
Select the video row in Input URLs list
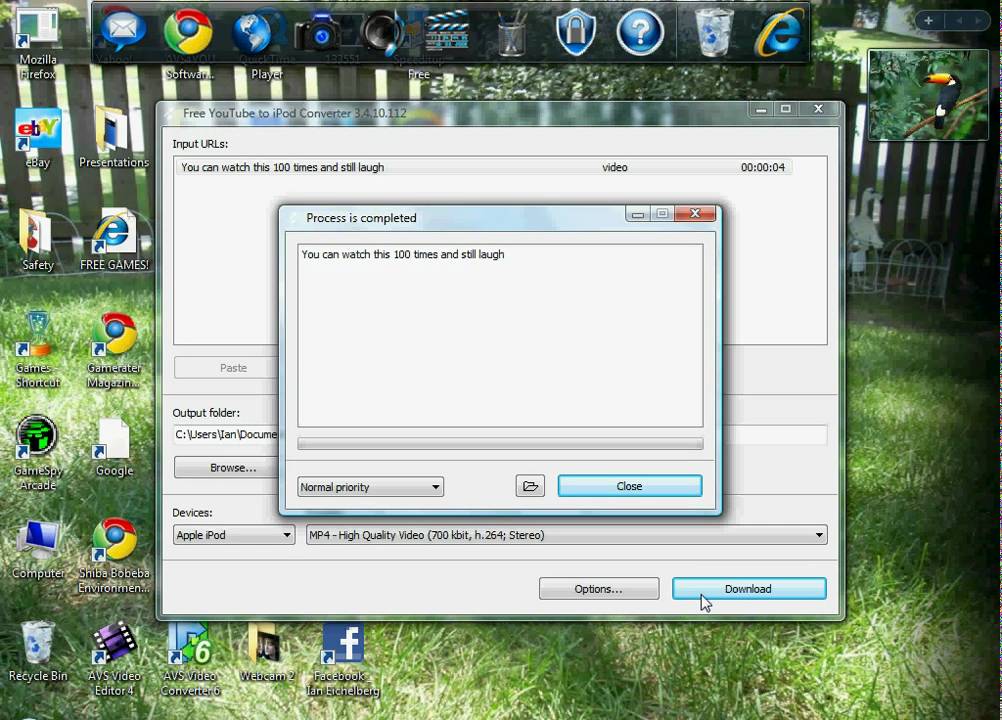[483, 167]
